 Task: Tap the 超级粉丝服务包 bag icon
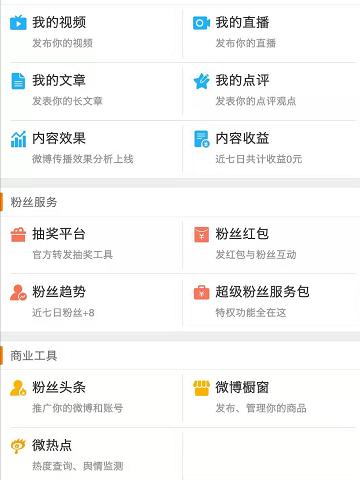[x=201, y=292]
